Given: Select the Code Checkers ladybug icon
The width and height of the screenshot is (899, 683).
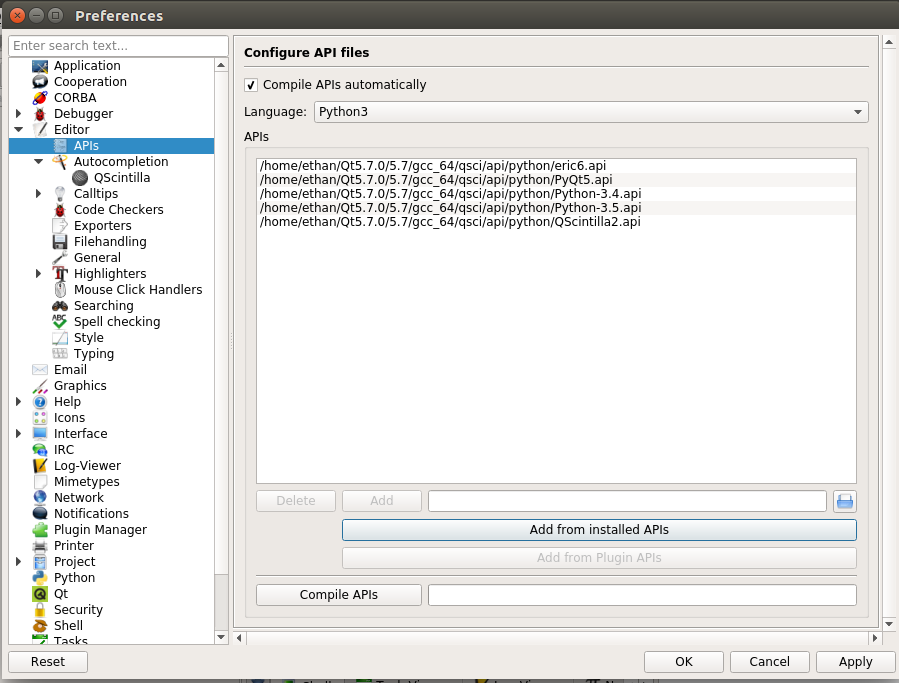Looking at the screenshot, I should (x=60, y=210).
